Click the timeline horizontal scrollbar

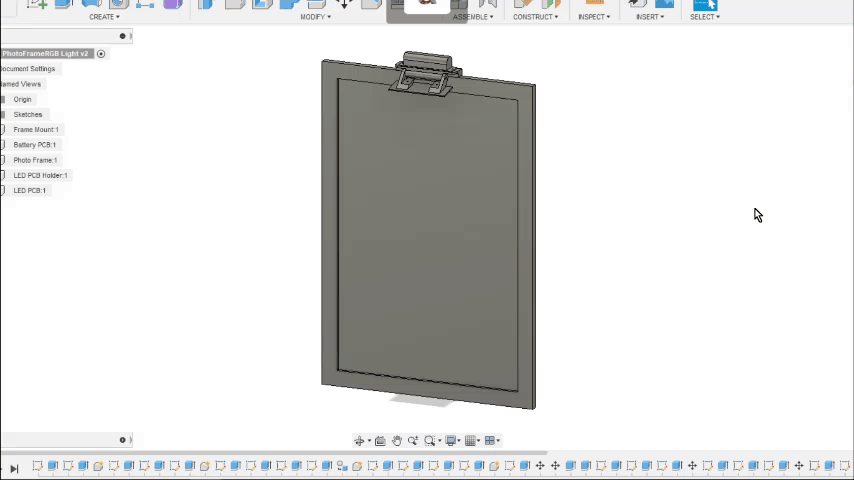(x=274, y=452)
